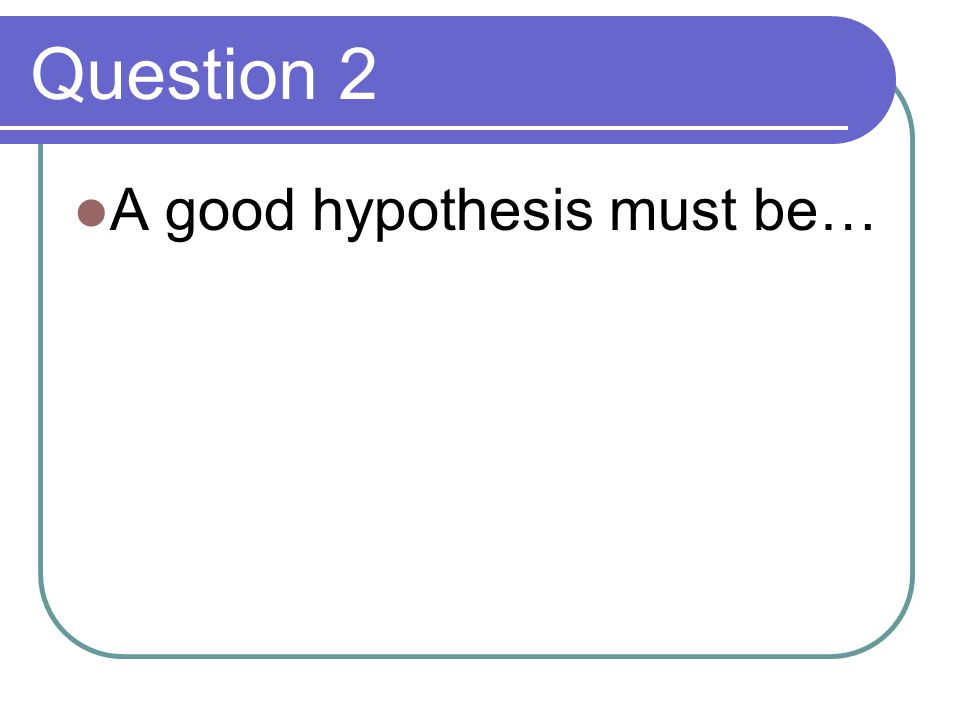Click the word 'be' in the bullet
Screen dimensions: 960x720
(786, 209)
